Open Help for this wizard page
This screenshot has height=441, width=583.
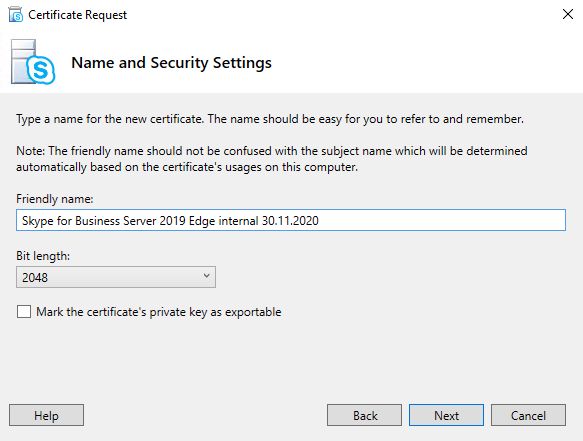[x=46, y=415]
